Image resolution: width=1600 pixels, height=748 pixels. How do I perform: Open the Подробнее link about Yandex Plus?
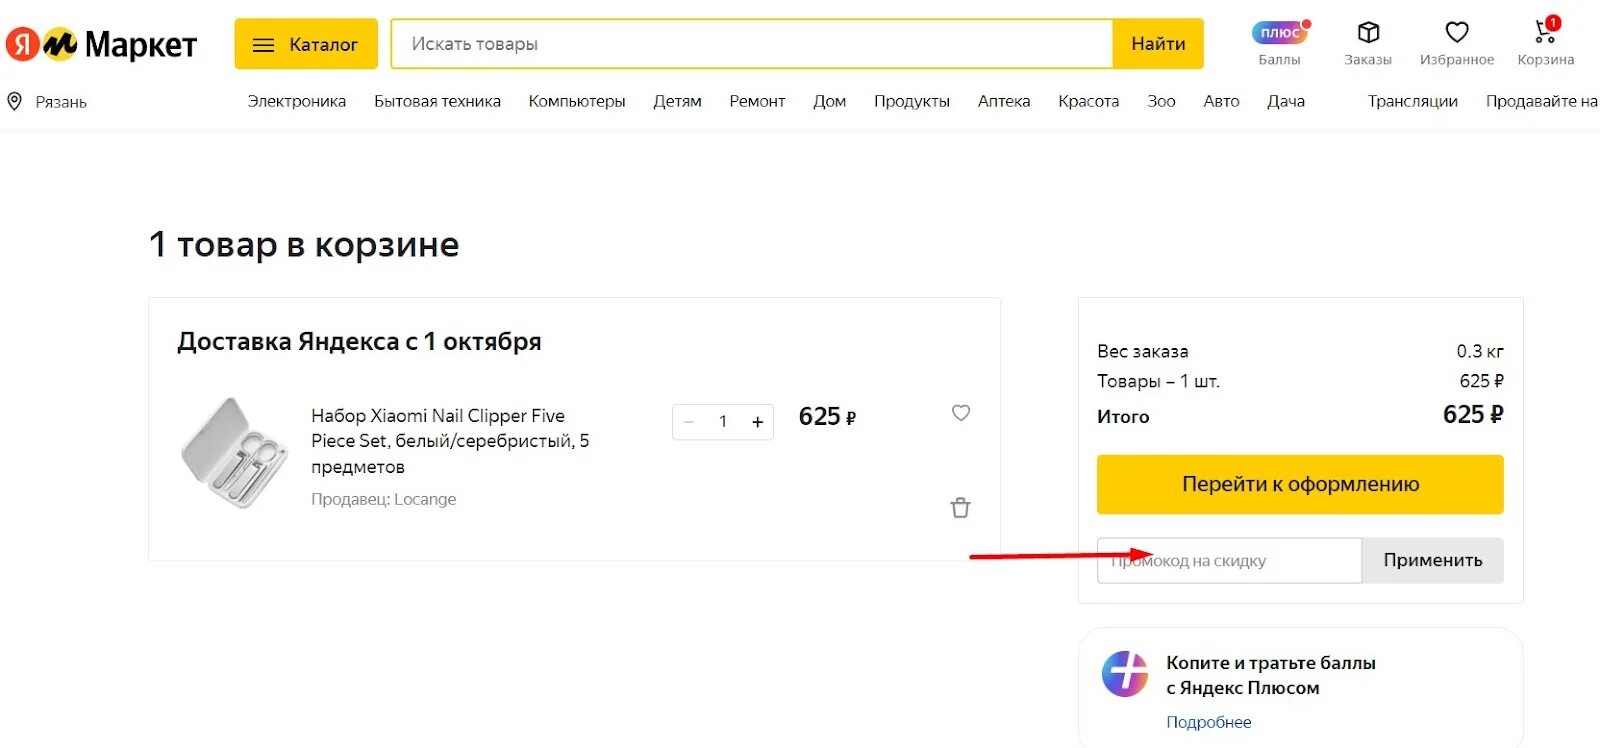pyautogui.click(x=1208, y=722)
